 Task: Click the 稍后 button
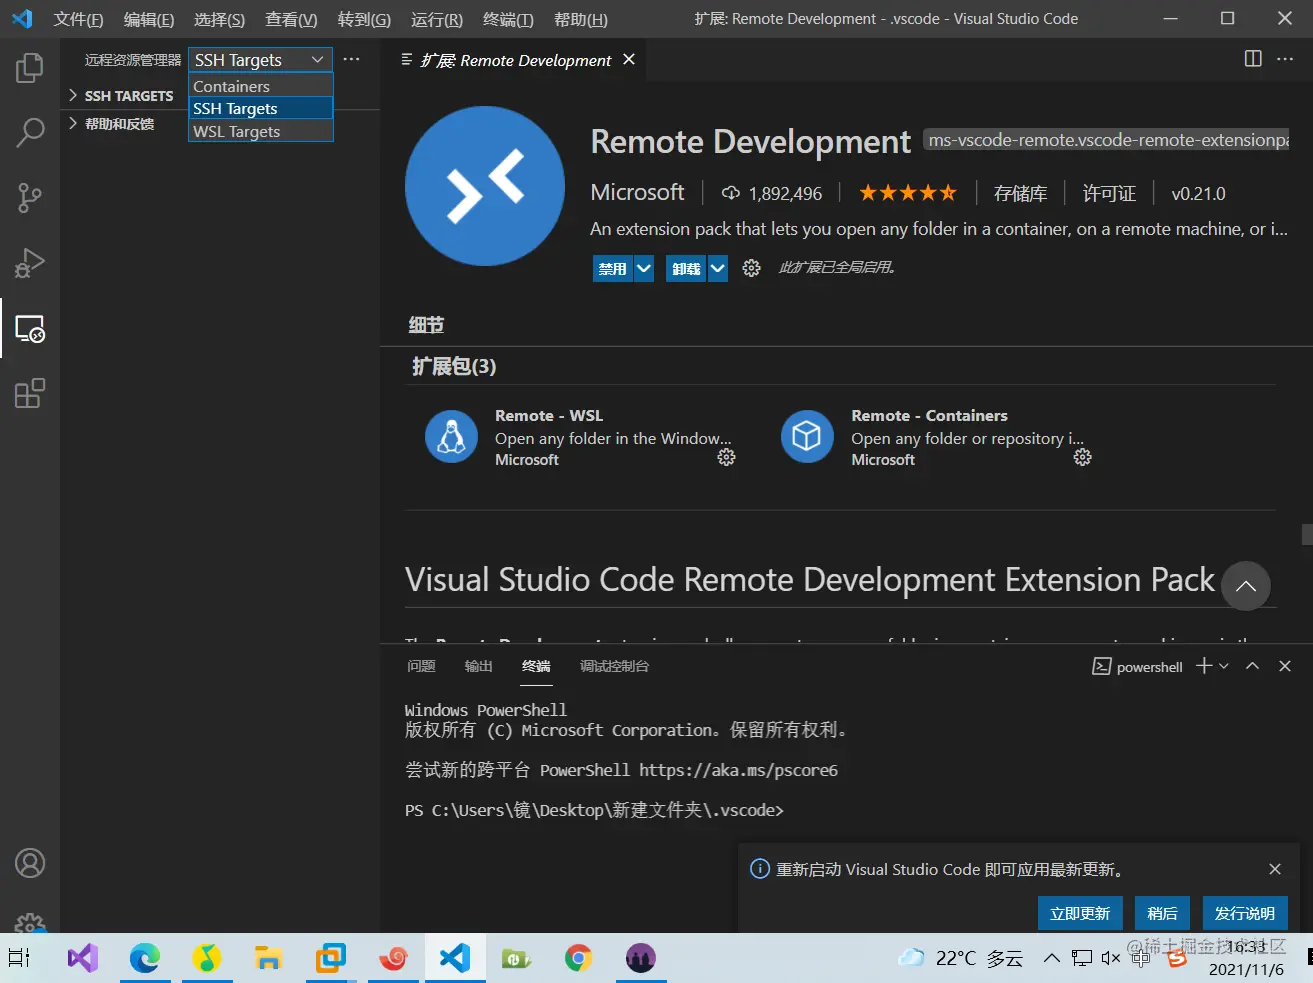[1162, 913]
